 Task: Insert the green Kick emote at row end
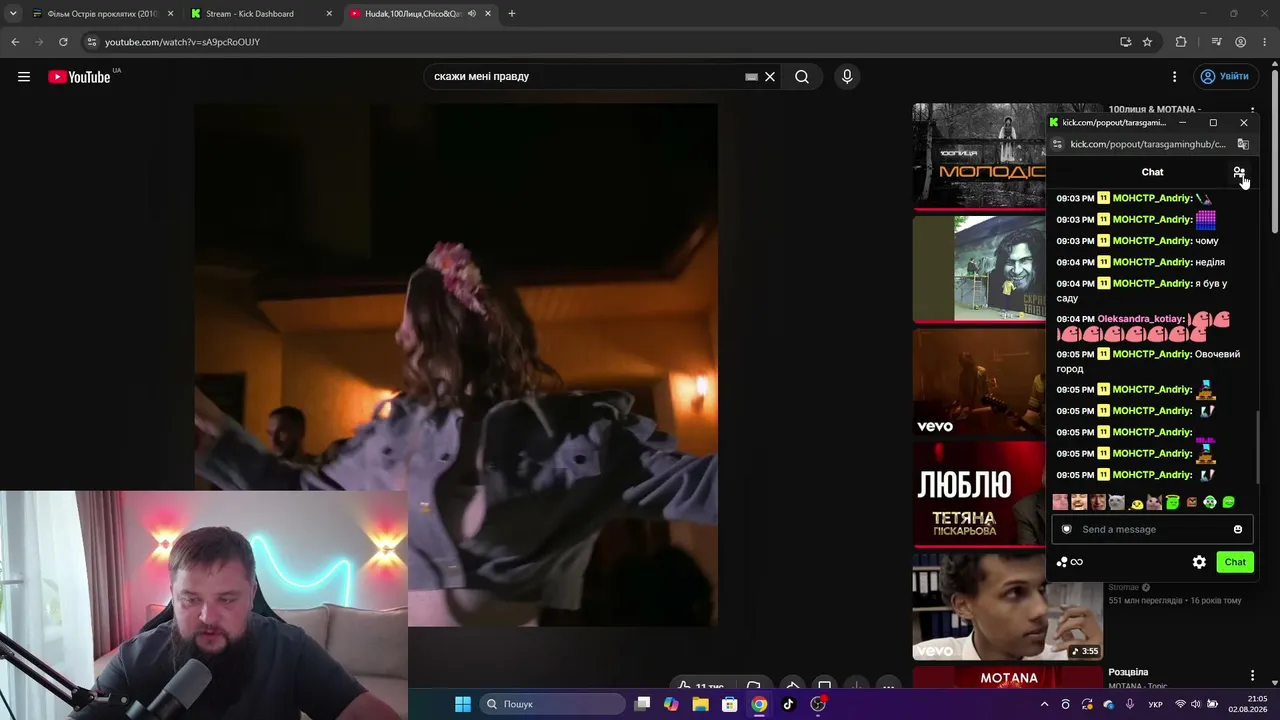1228,502
